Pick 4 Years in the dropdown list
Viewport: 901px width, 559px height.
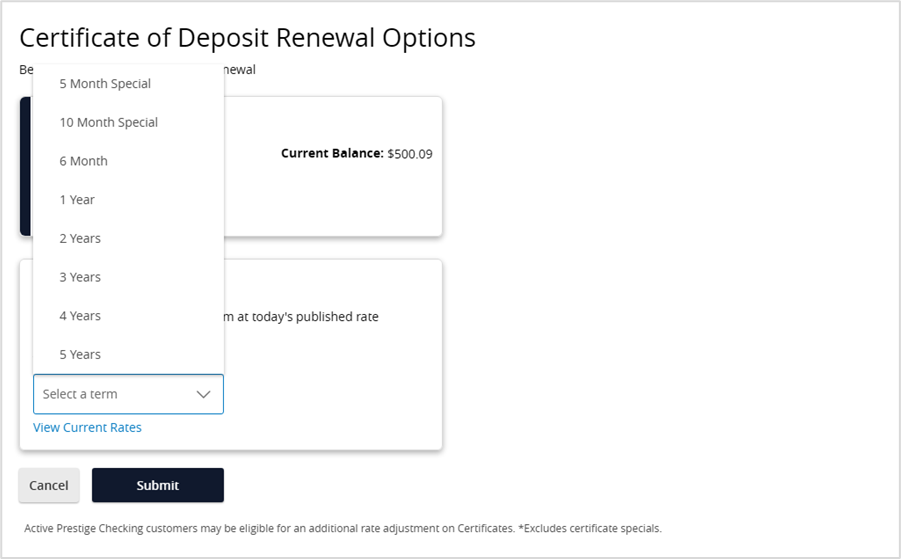point(80,316)
